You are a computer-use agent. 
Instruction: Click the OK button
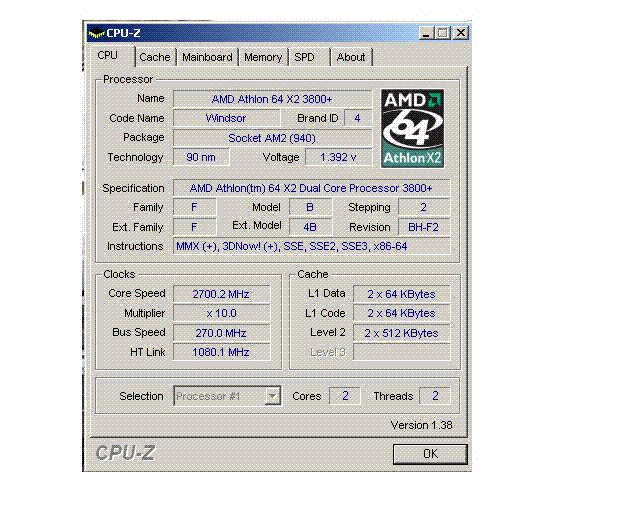click(x=430, y=454)
